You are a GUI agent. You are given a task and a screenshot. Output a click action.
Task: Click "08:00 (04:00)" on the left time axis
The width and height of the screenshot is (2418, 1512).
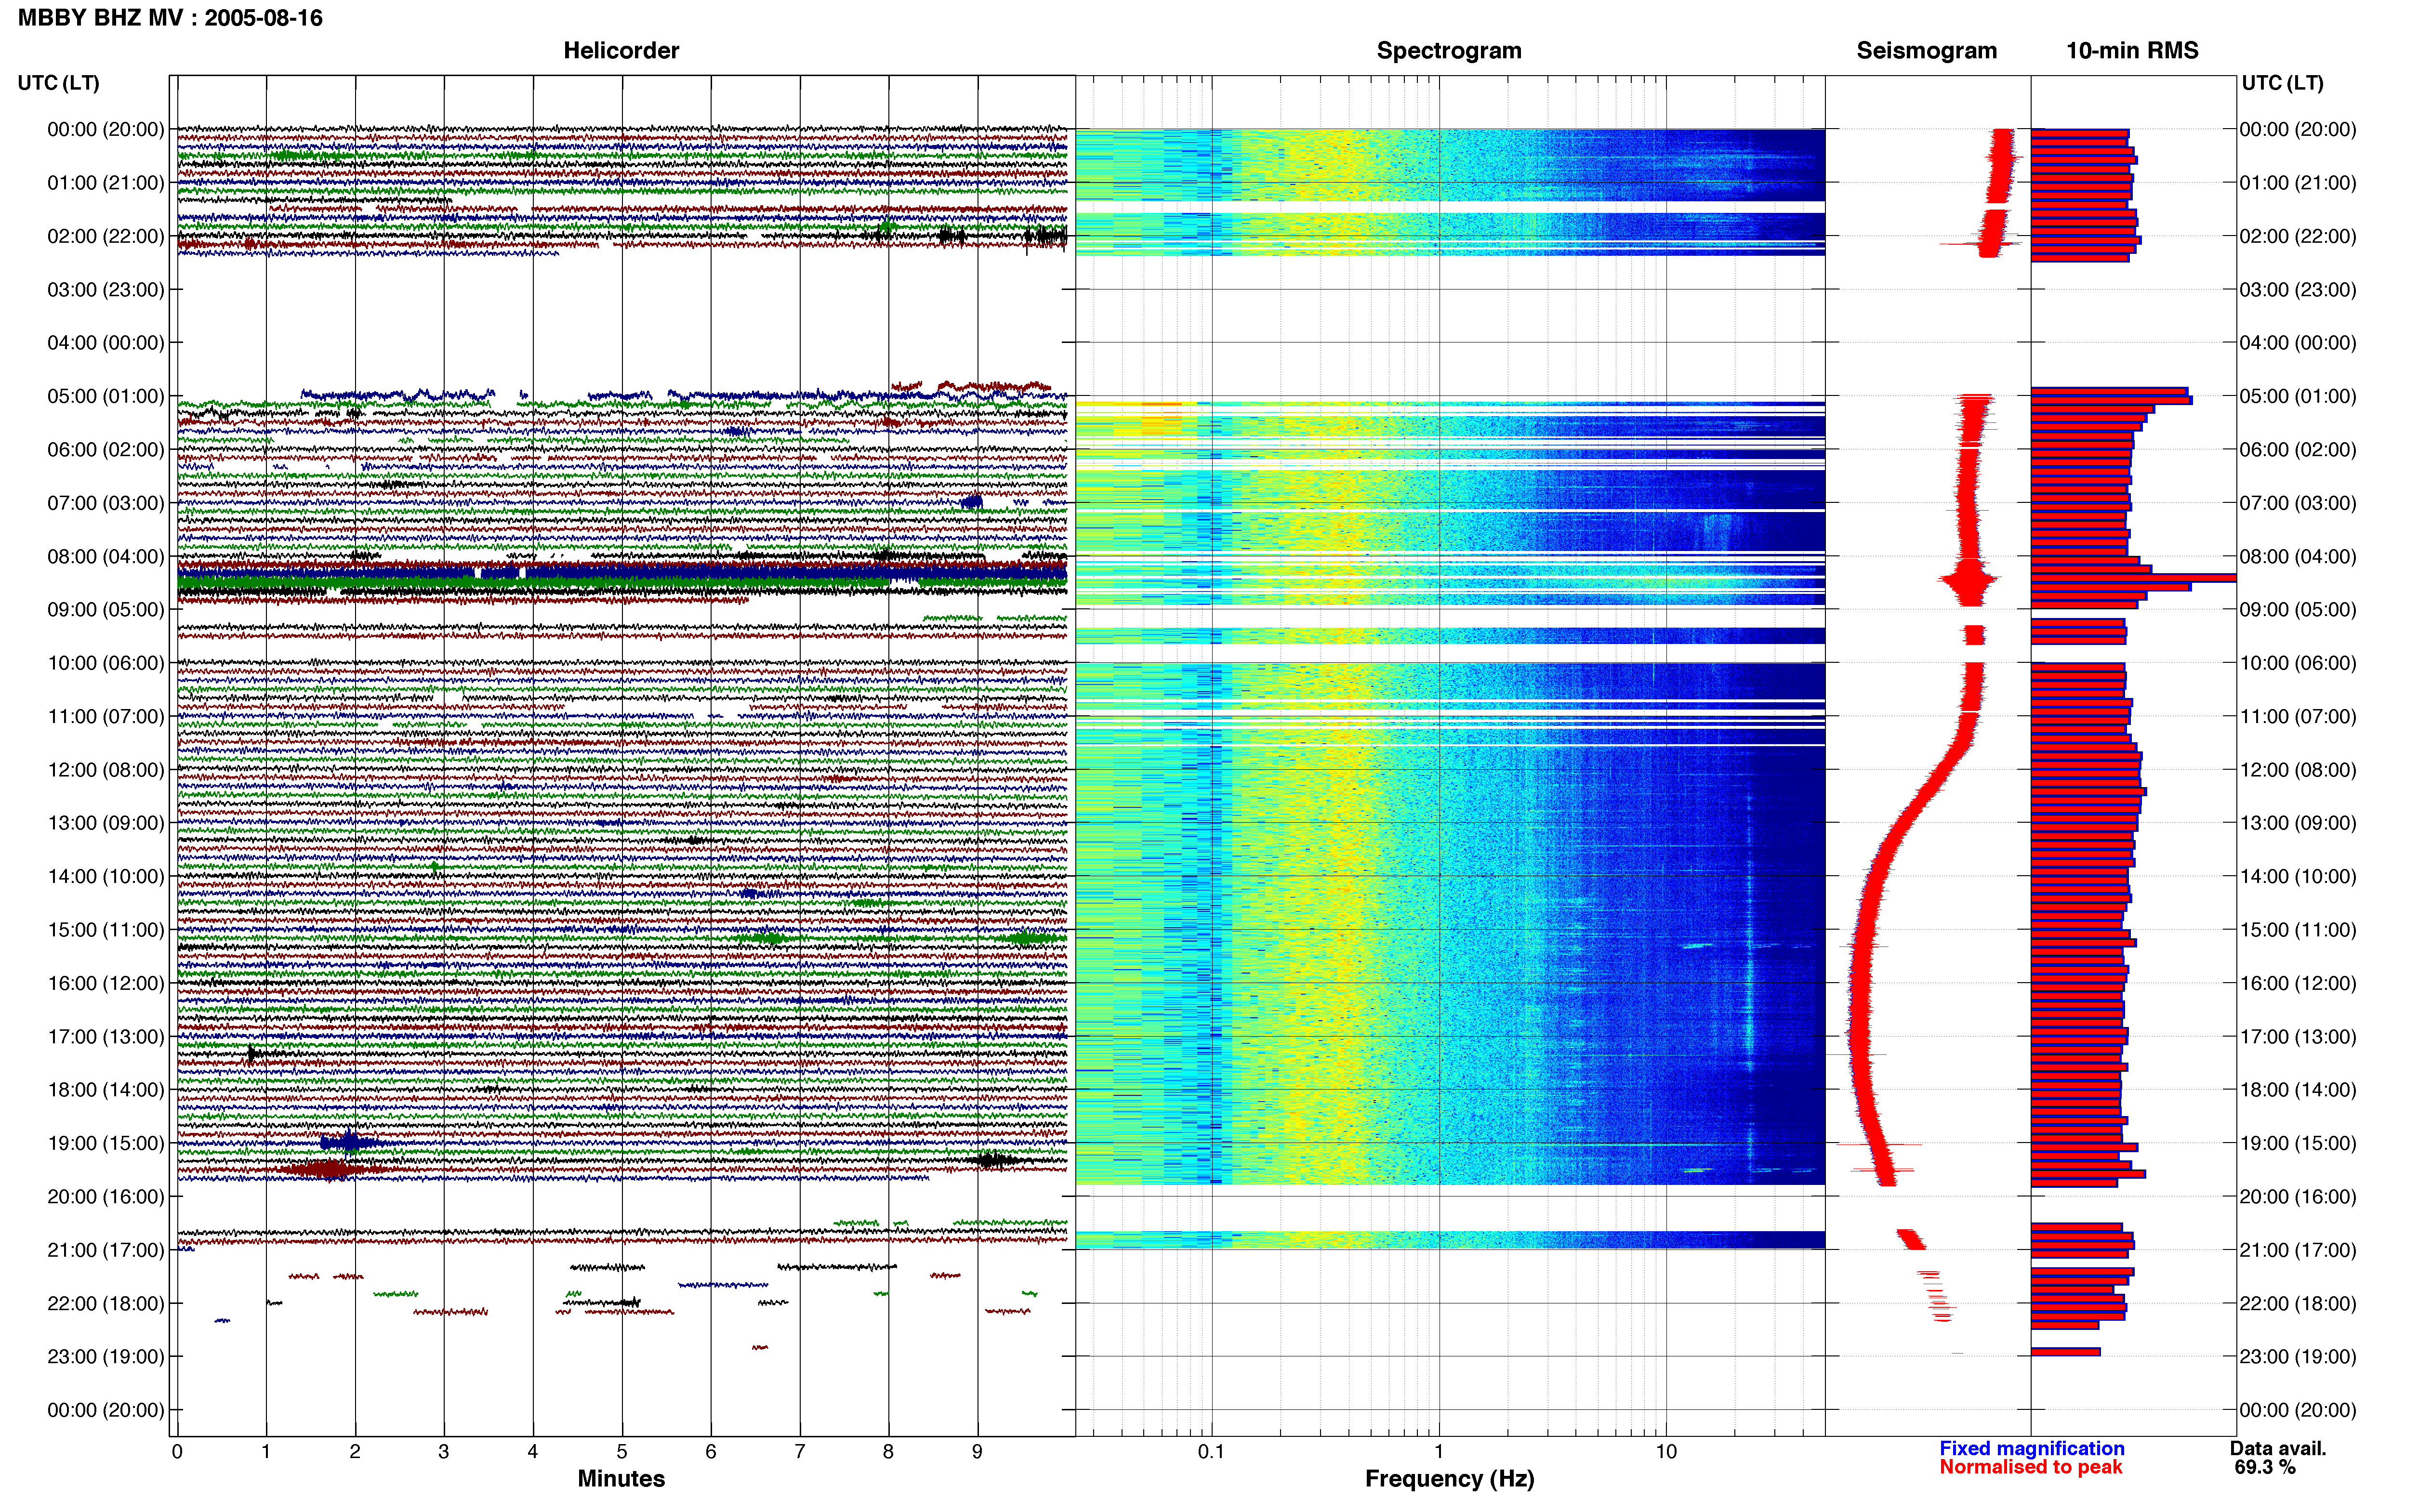coord(106,556)
